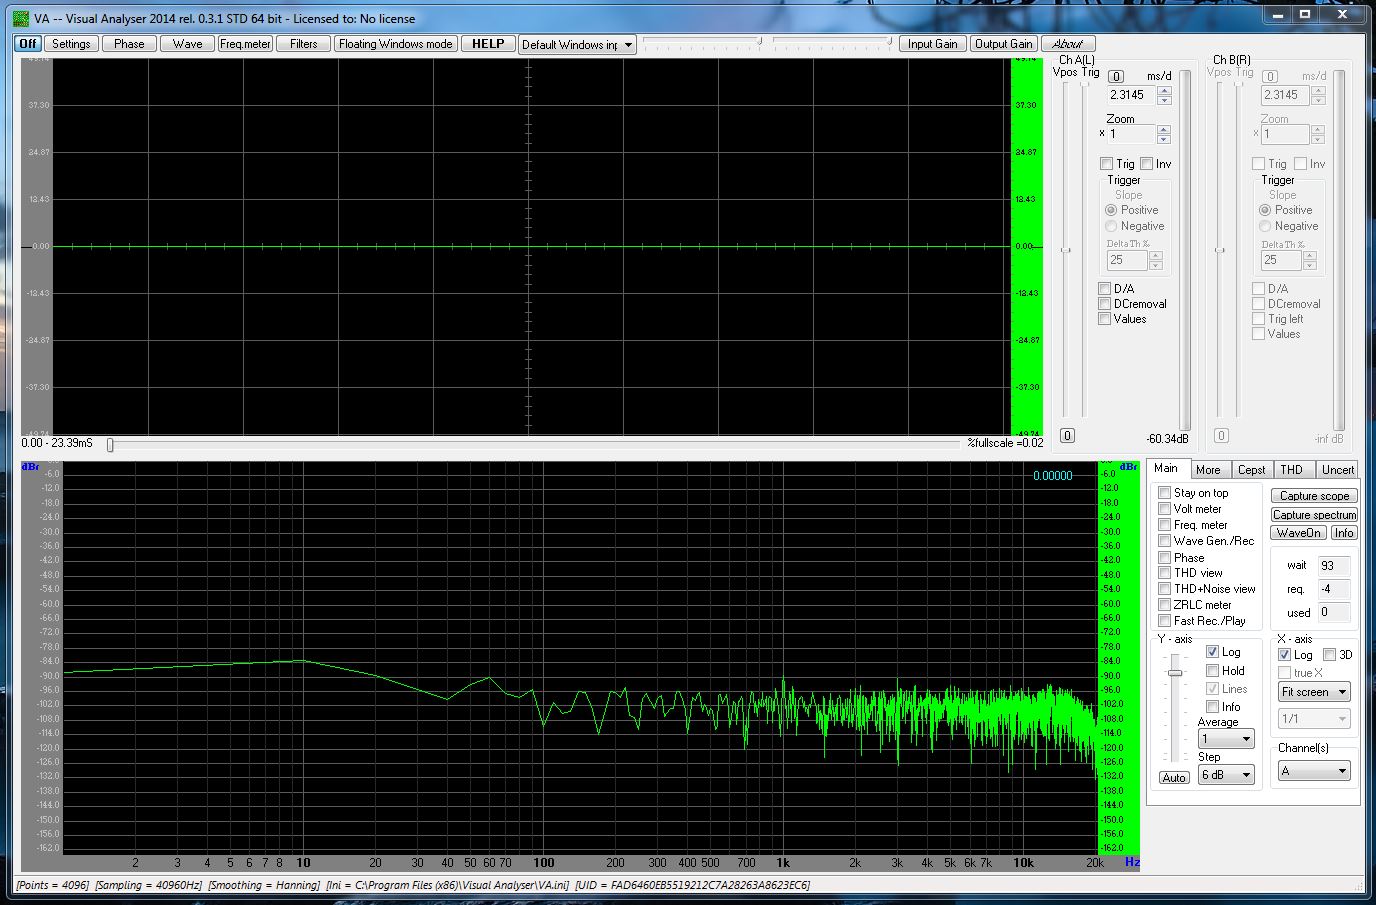Open the Wave generator toolbar button

pyautogui.click(x=187, y=44)
